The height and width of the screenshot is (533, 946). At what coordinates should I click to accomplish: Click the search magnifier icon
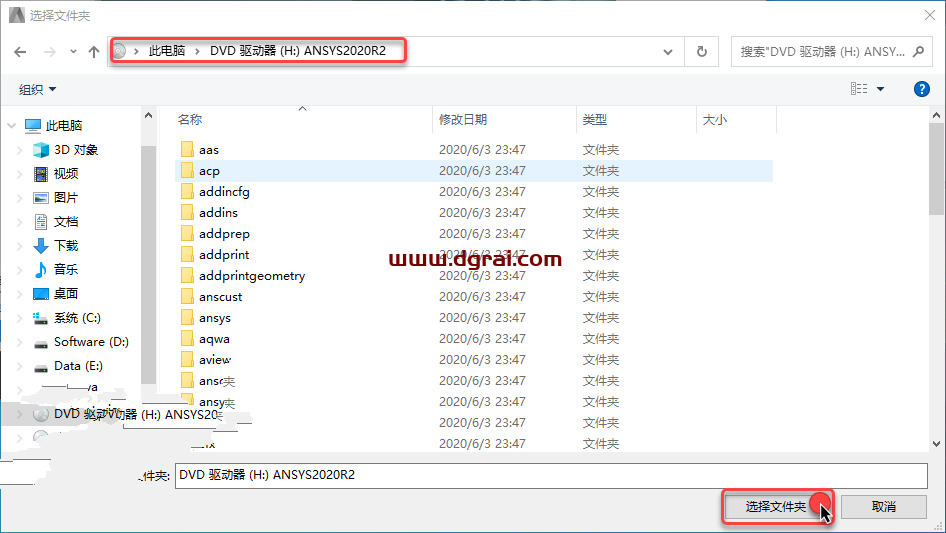pyautogui.click(x=918, y=52)
